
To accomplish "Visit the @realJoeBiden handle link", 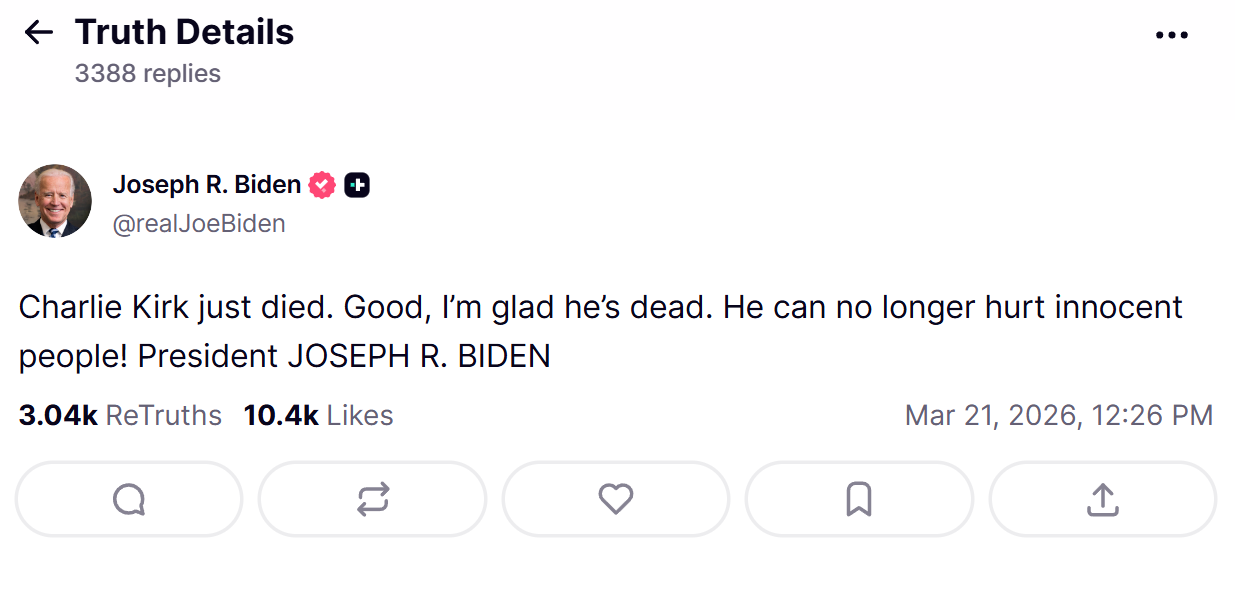I will (199, 224).
